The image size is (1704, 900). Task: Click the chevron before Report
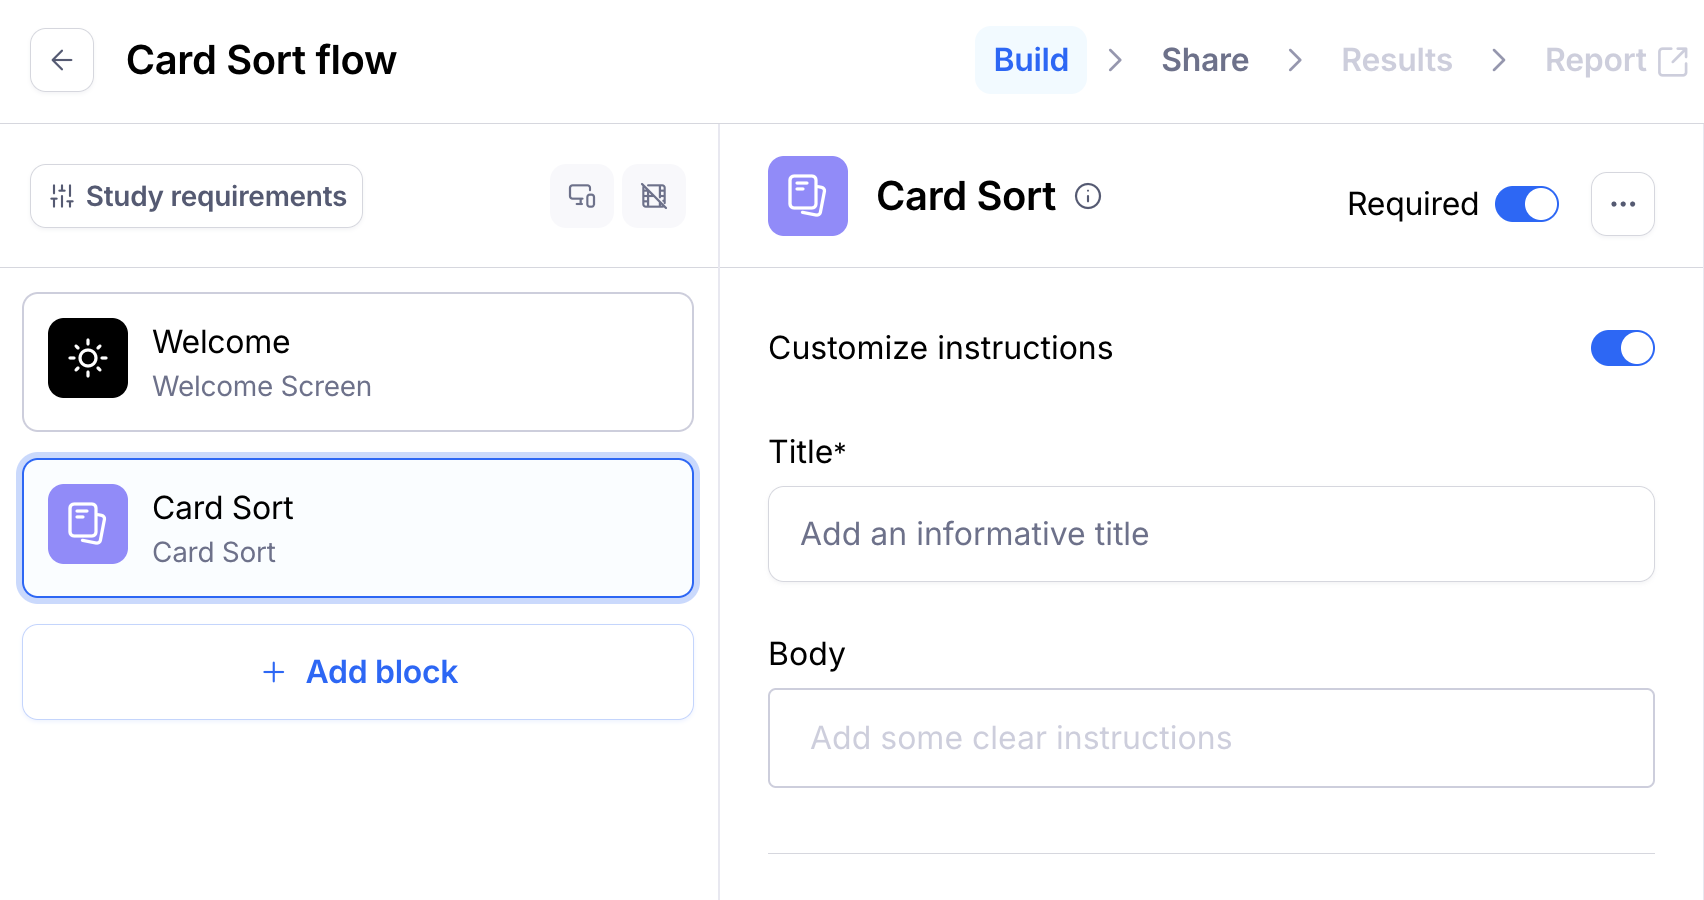[1498, 60]
